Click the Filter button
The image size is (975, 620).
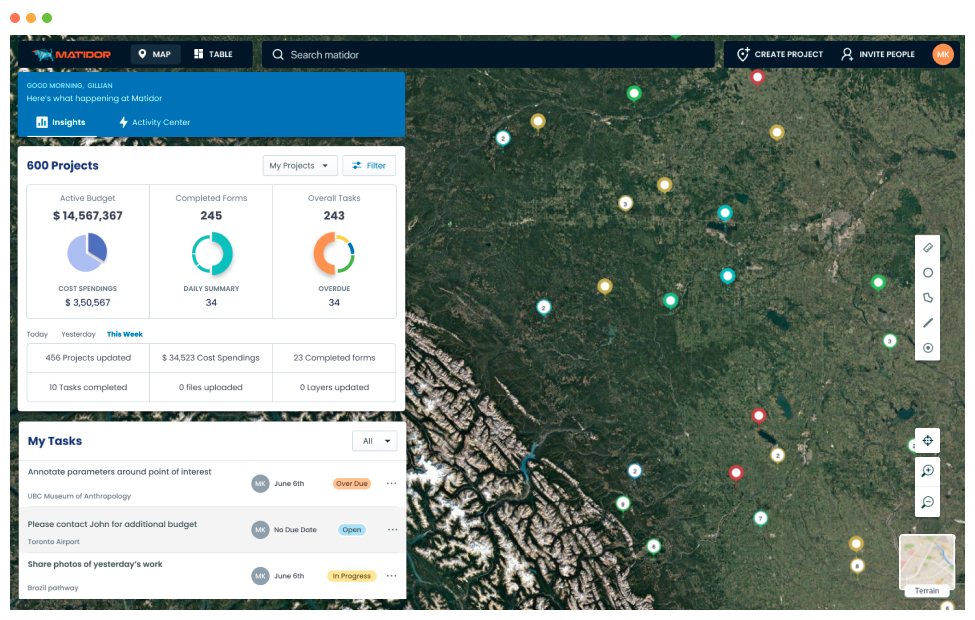pyautogui.click(x=369, y=165)
